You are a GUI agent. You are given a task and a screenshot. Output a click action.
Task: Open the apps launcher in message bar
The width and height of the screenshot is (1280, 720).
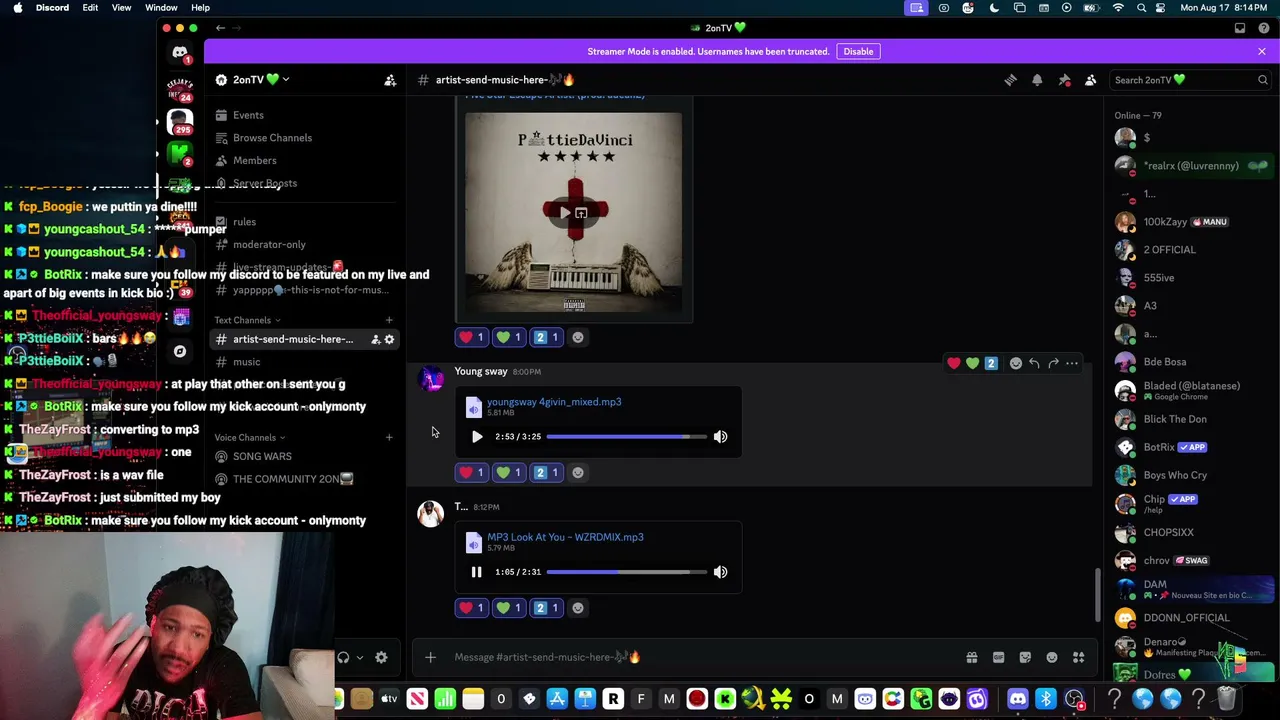tap(1078, 657)
